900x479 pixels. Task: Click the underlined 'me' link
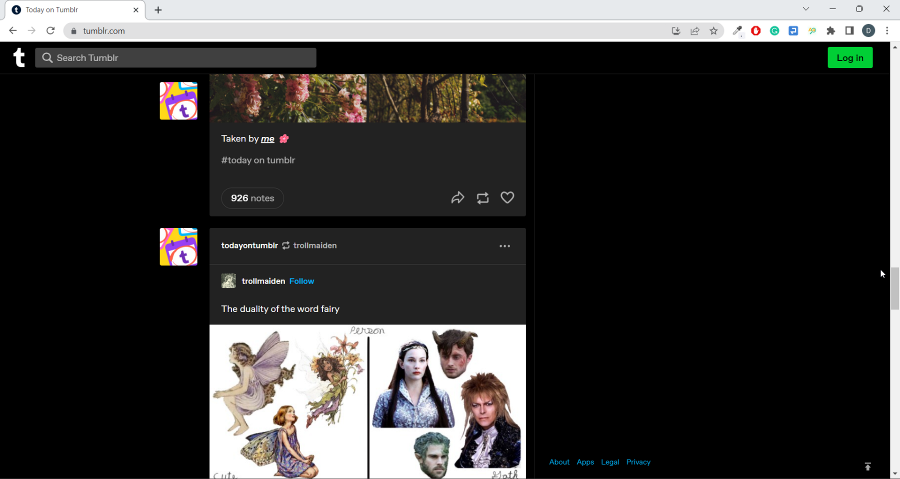pyautogui.click(x=267, y=139)
